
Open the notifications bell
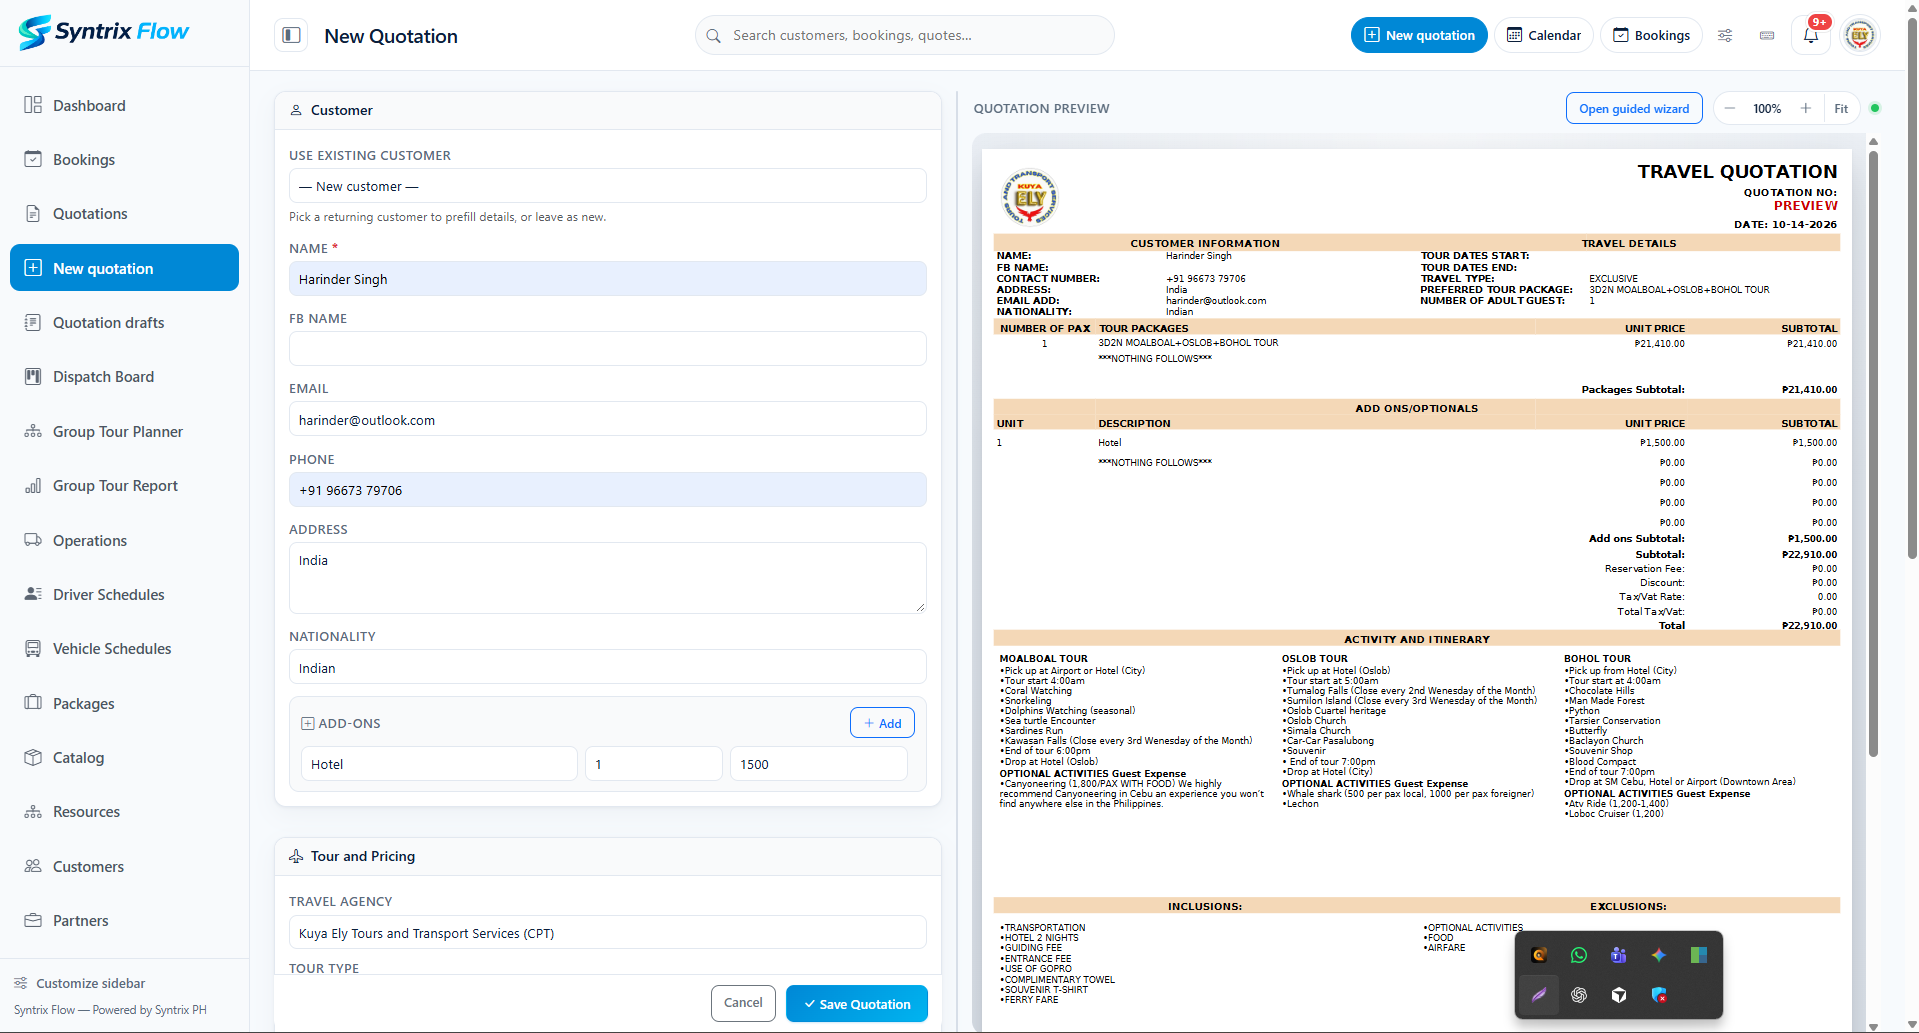point(1810,35)
